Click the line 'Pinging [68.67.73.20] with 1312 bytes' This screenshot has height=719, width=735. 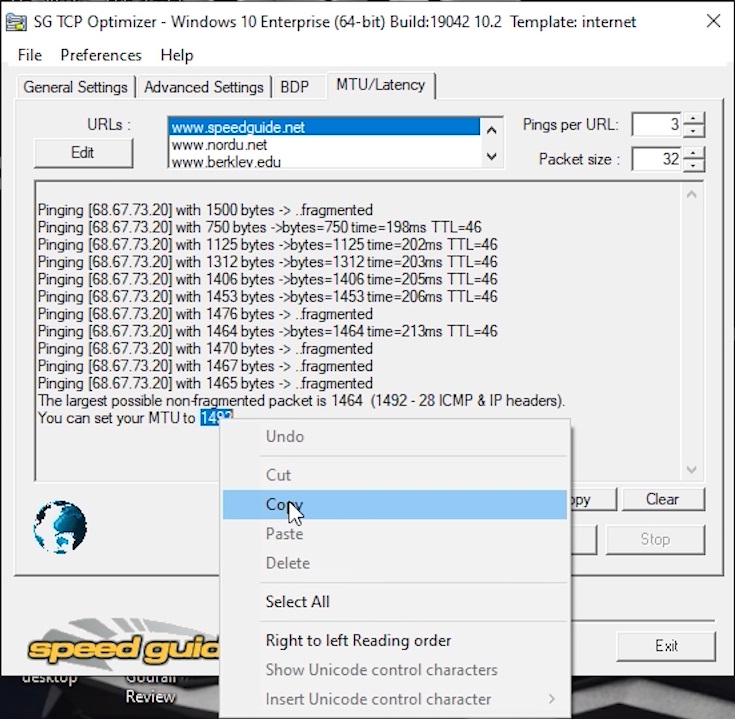tap(268, 262)
